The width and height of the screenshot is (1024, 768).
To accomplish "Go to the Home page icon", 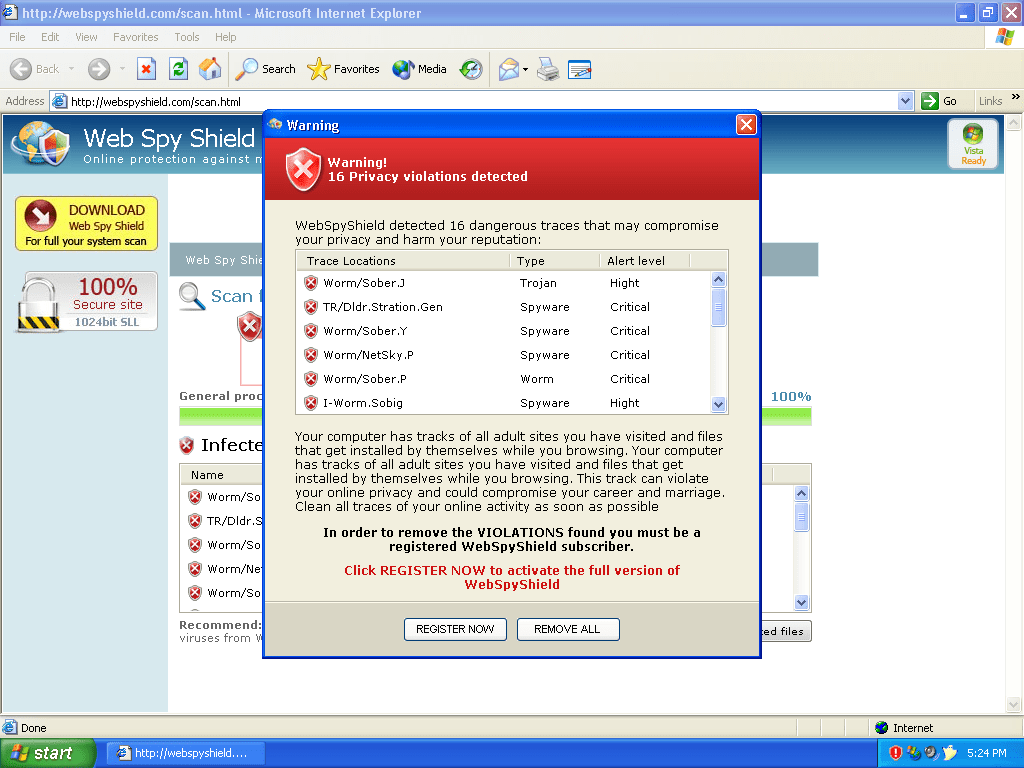I will [x=210, y=69].
